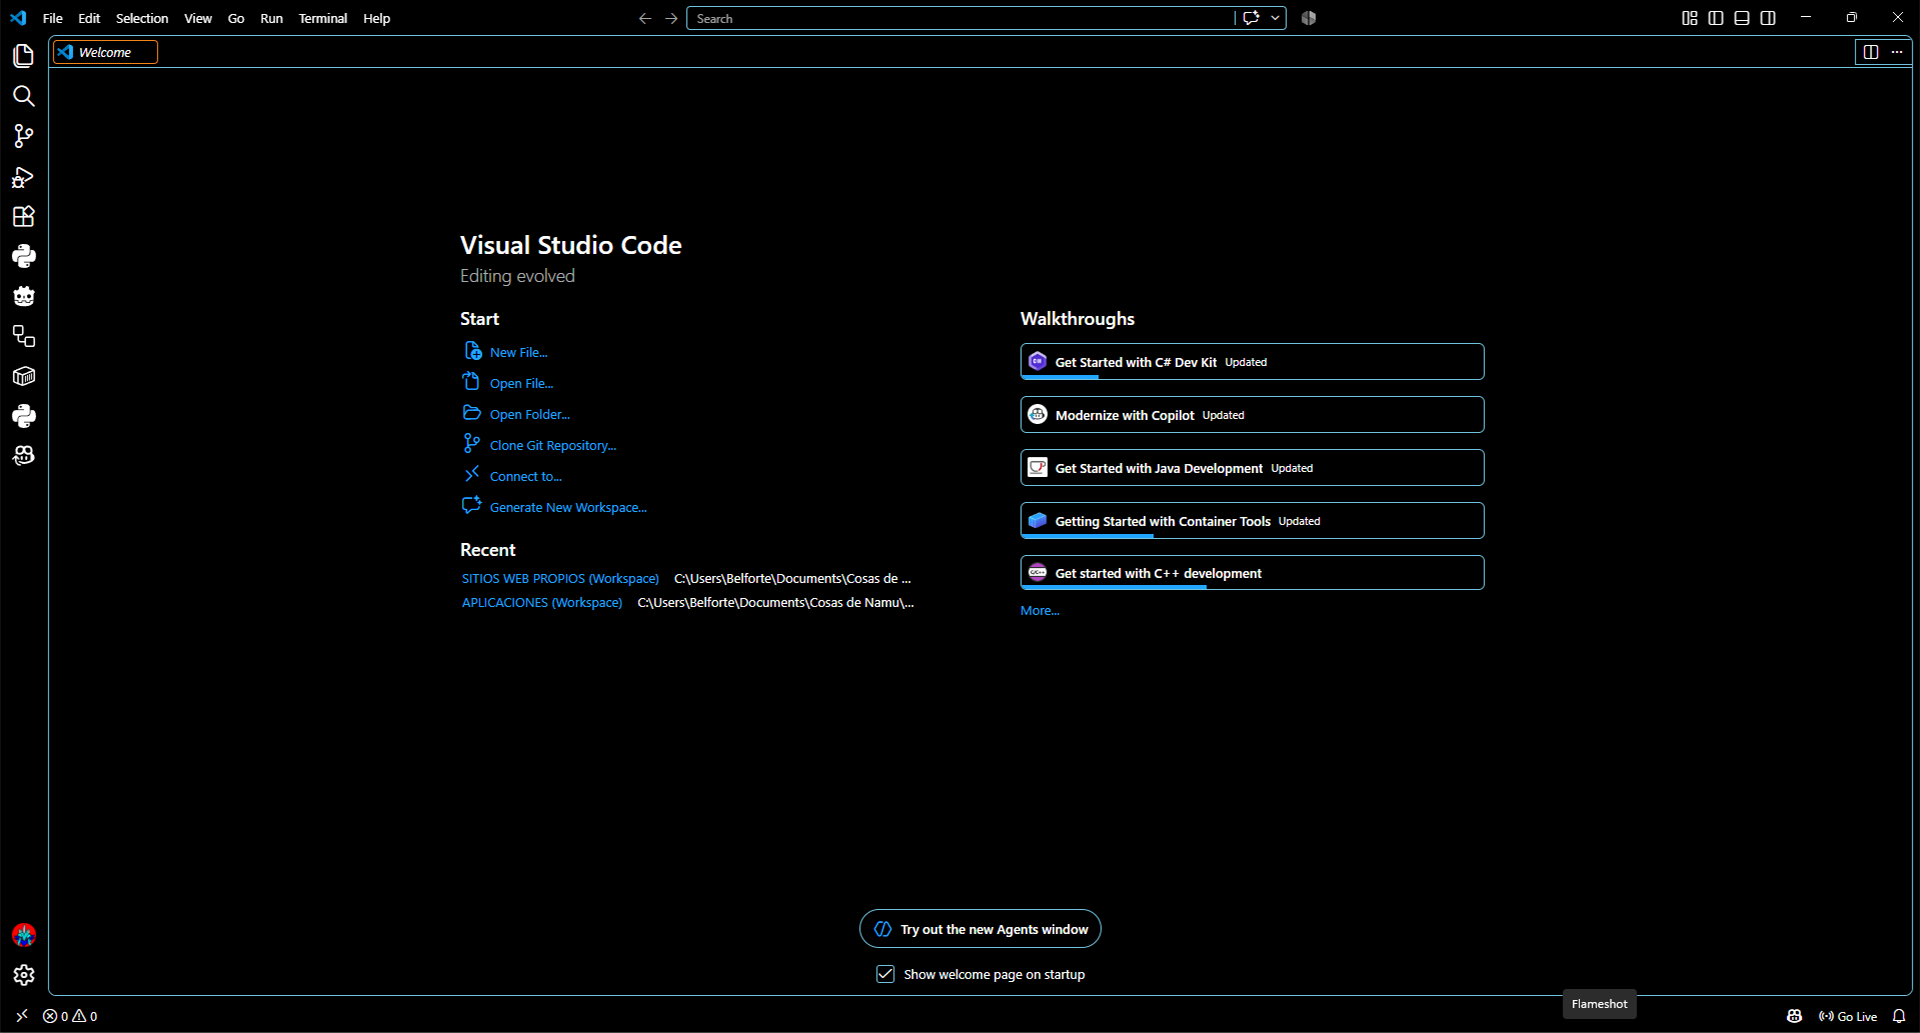1920x1033 pixels.
Task: Open the Python icon directly below Extensions
Action: tap(24, 257)
